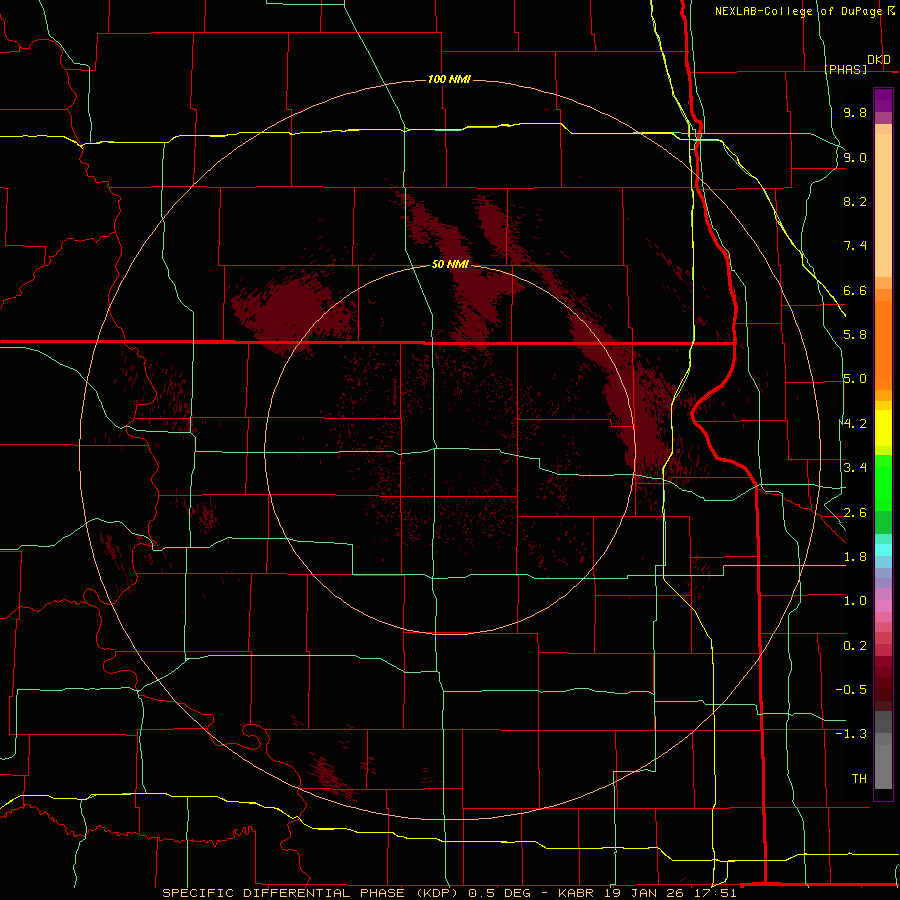Click the DKD legend label
This screenshot has width=900, height=900.
click(x=879, y=60)
